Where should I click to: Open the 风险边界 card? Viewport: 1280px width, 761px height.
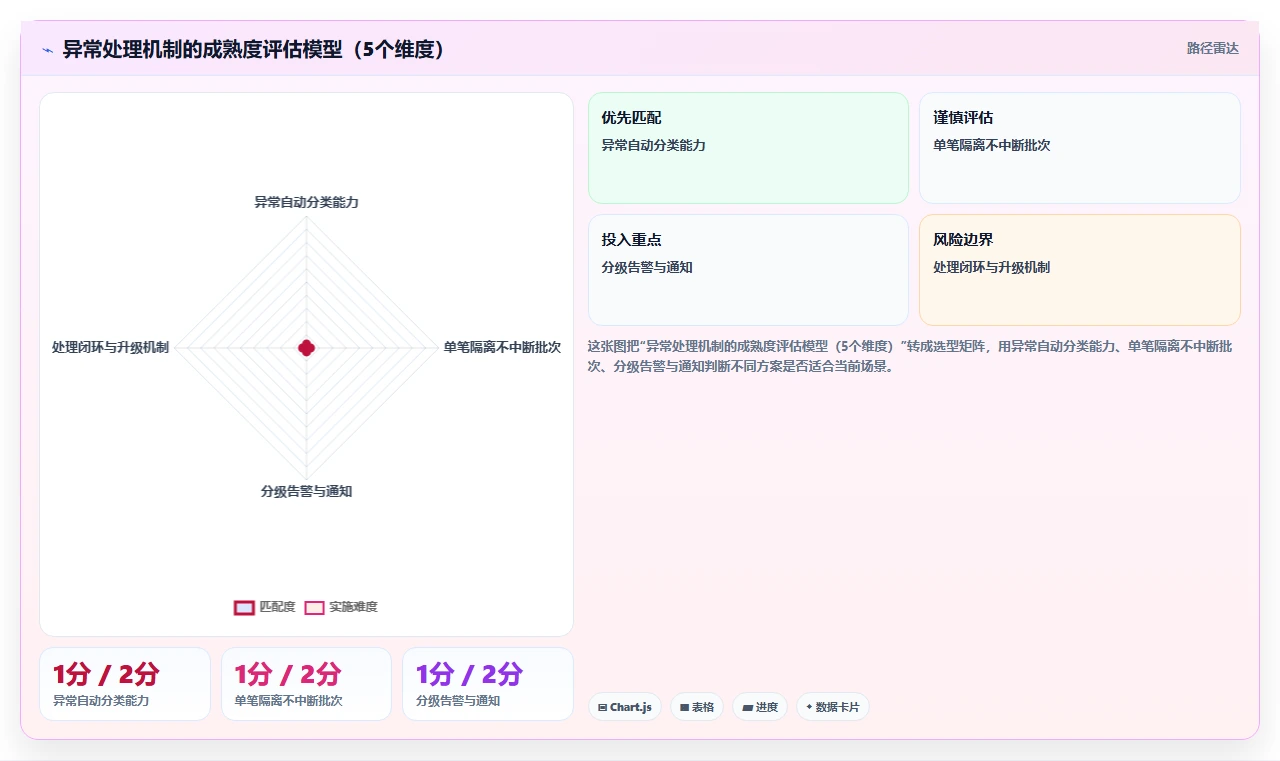click(1080, 270)
